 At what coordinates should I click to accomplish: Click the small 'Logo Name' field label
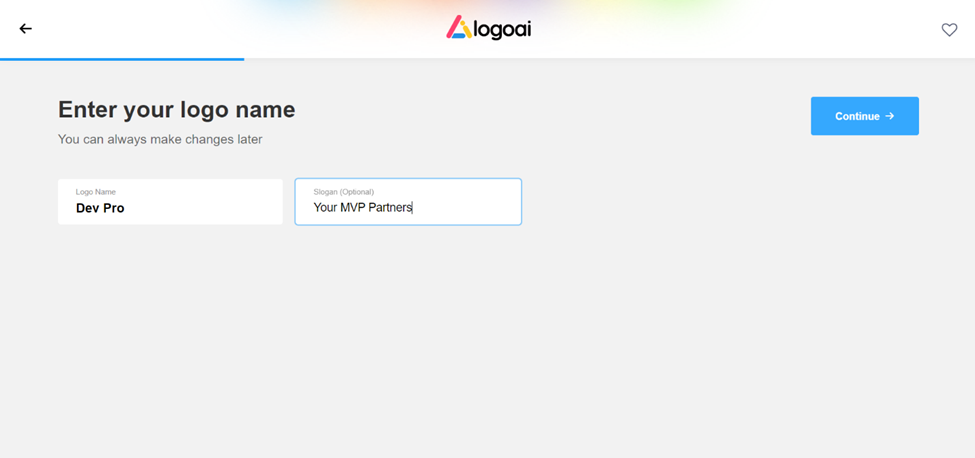click(96, 192)
